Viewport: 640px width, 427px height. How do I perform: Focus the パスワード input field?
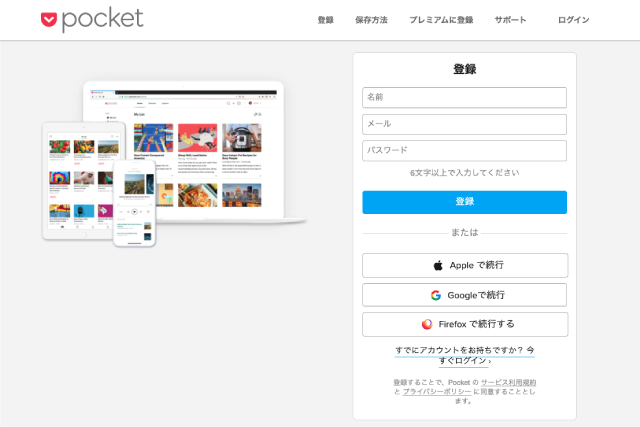point(464,151)
